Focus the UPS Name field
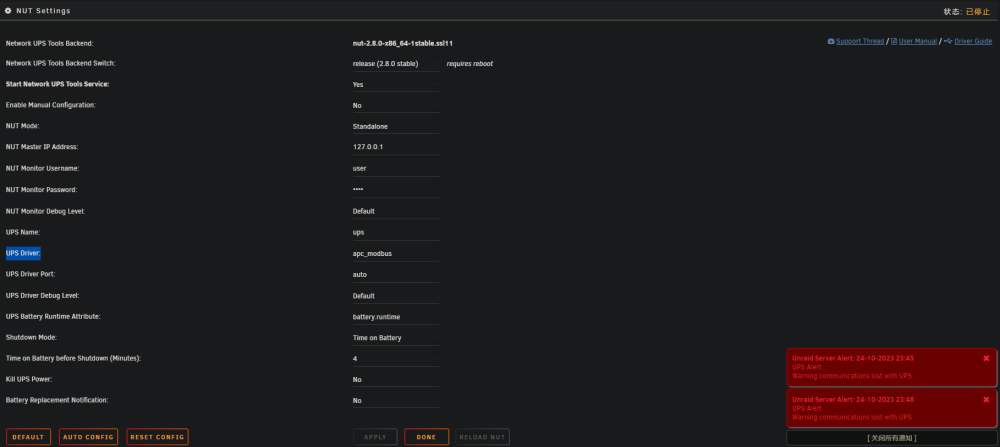The image size is (1000, 447). (395, 233)
